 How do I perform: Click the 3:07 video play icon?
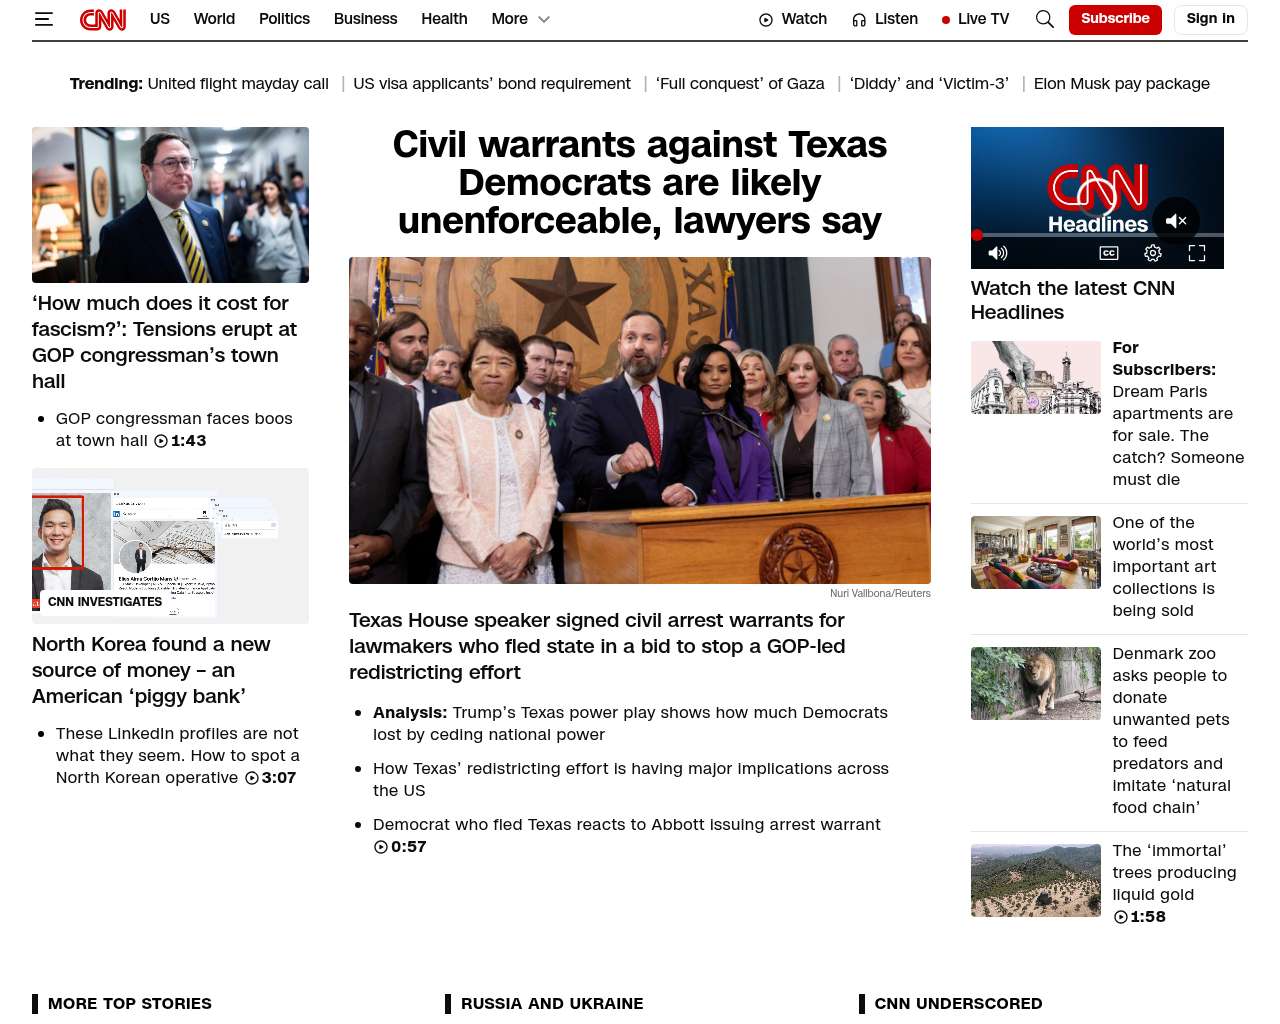(x=252, y=778)
